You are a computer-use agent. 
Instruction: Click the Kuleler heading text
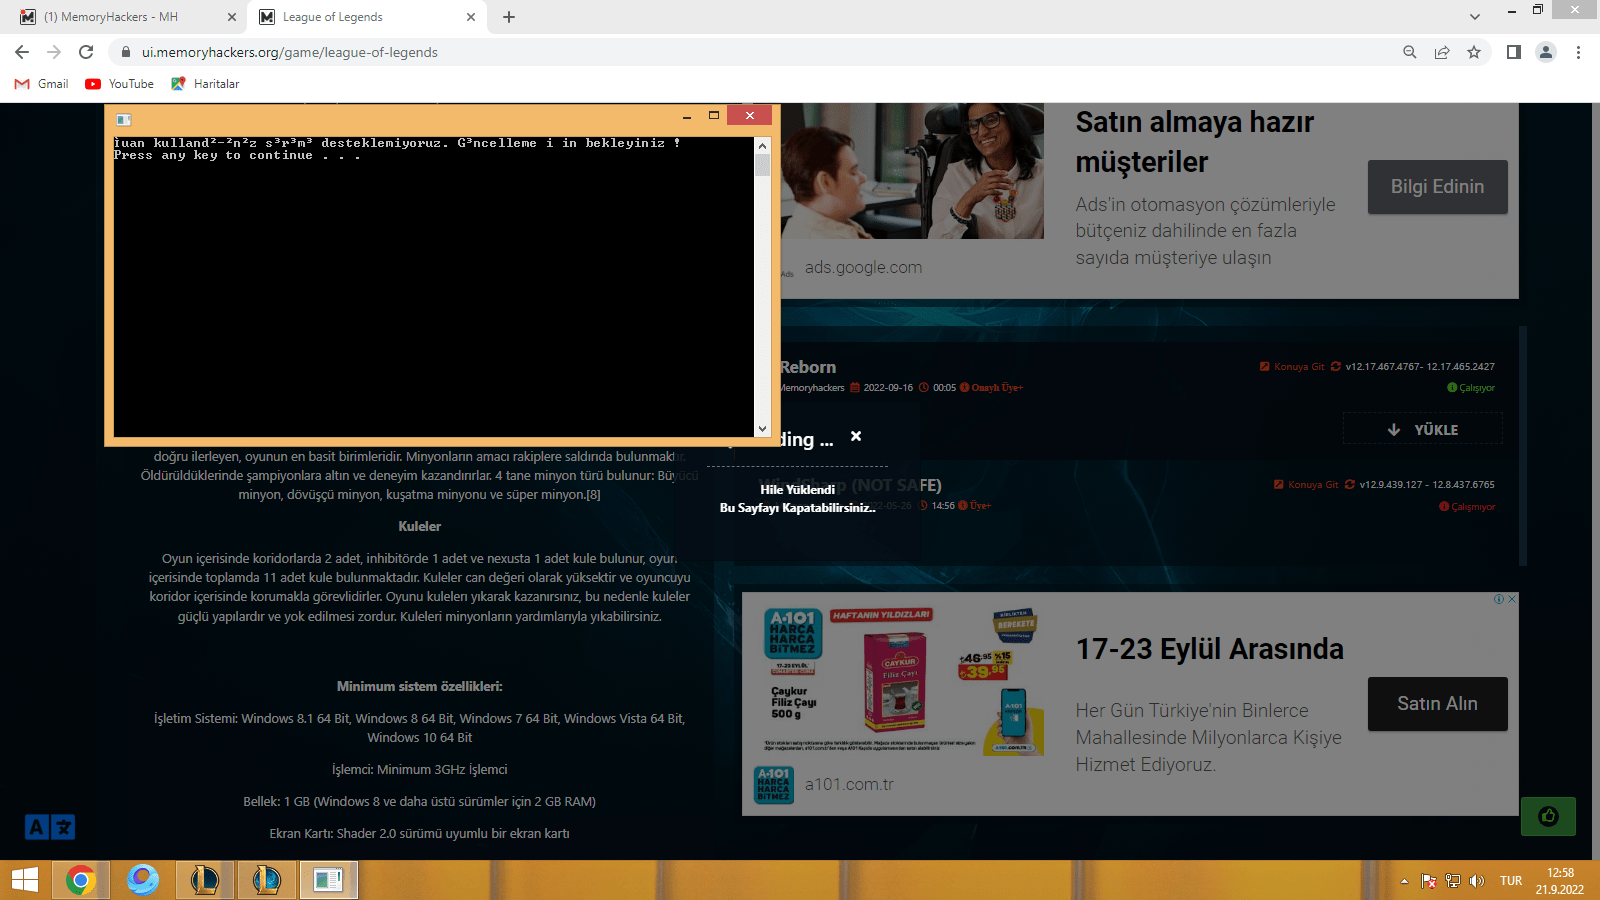tap(420, 526)
